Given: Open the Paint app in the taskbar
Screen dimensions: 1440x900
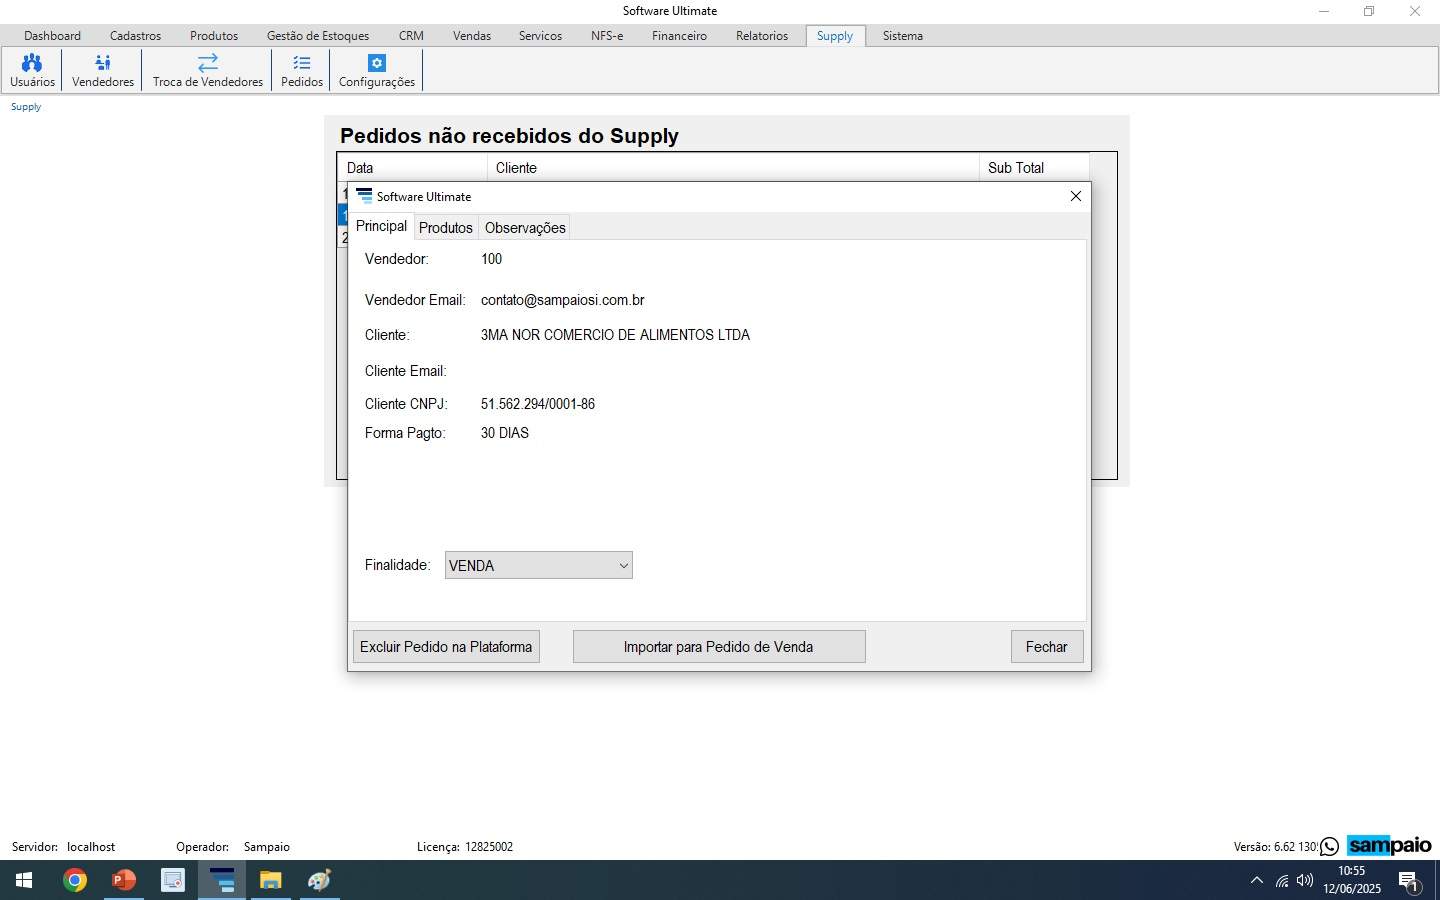Looking at the screenshot, I should coord(320,880).
